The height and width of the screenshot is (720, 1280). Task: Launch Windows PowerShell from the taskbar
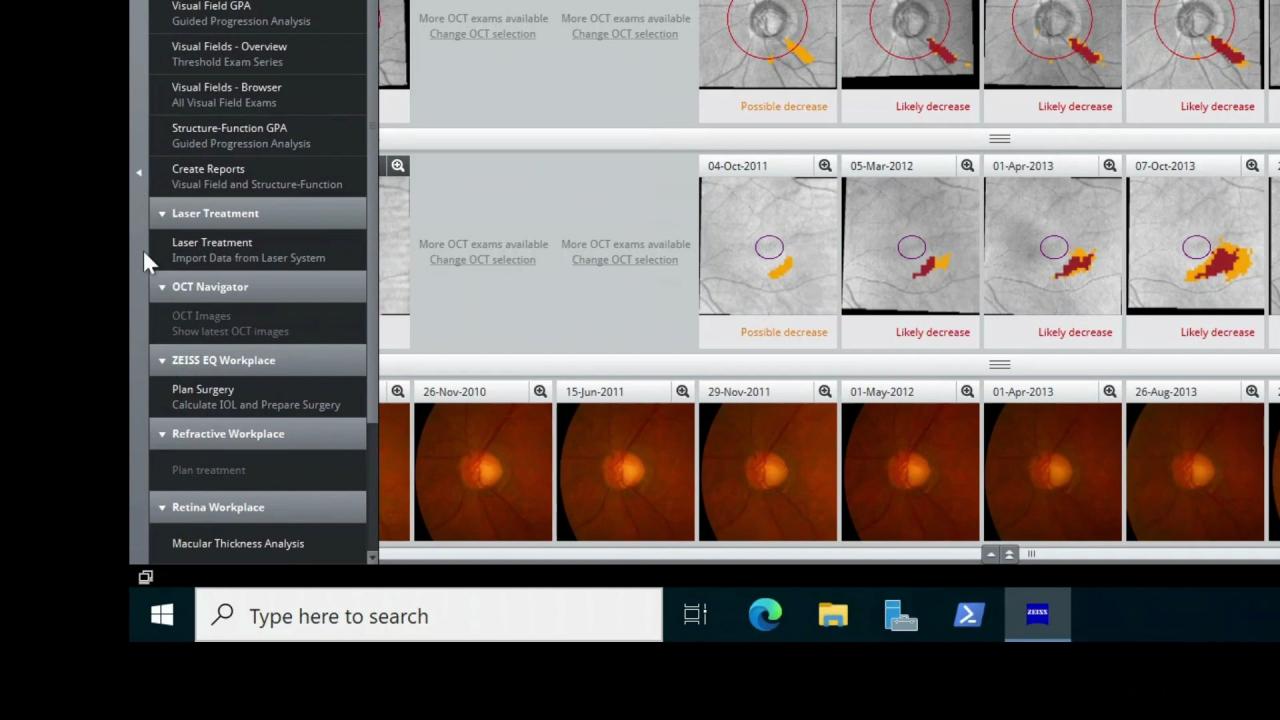968,615
